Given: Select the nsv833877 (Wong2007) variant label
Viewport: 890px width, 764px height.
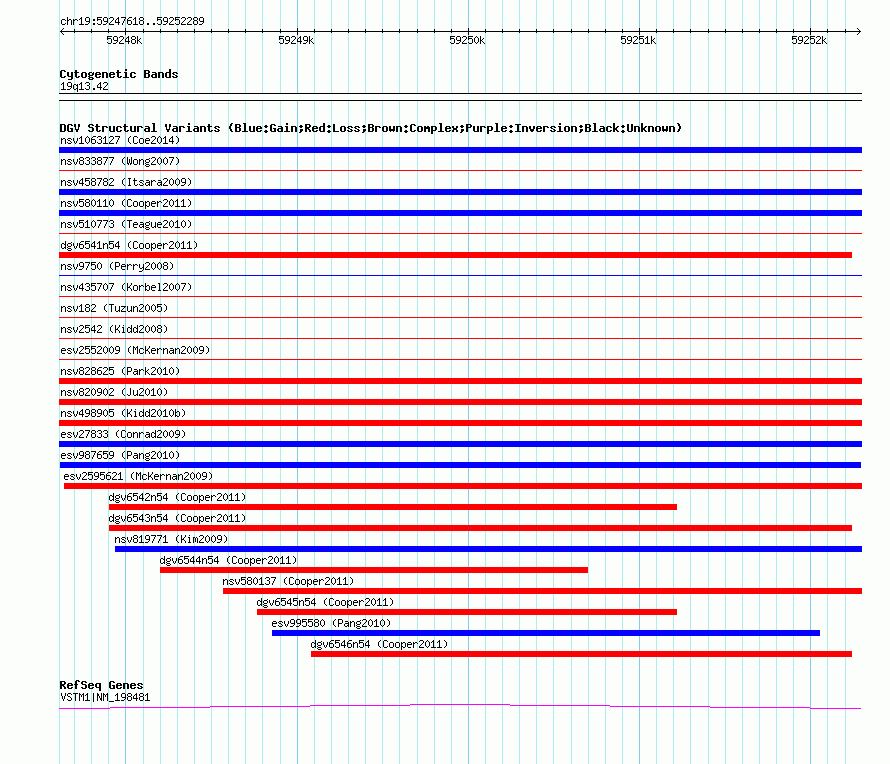Looking at the screenshot, I should point(120,161).
